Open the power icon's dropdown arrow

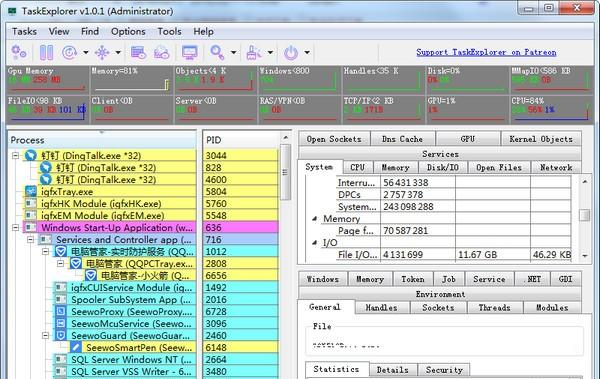307,52
